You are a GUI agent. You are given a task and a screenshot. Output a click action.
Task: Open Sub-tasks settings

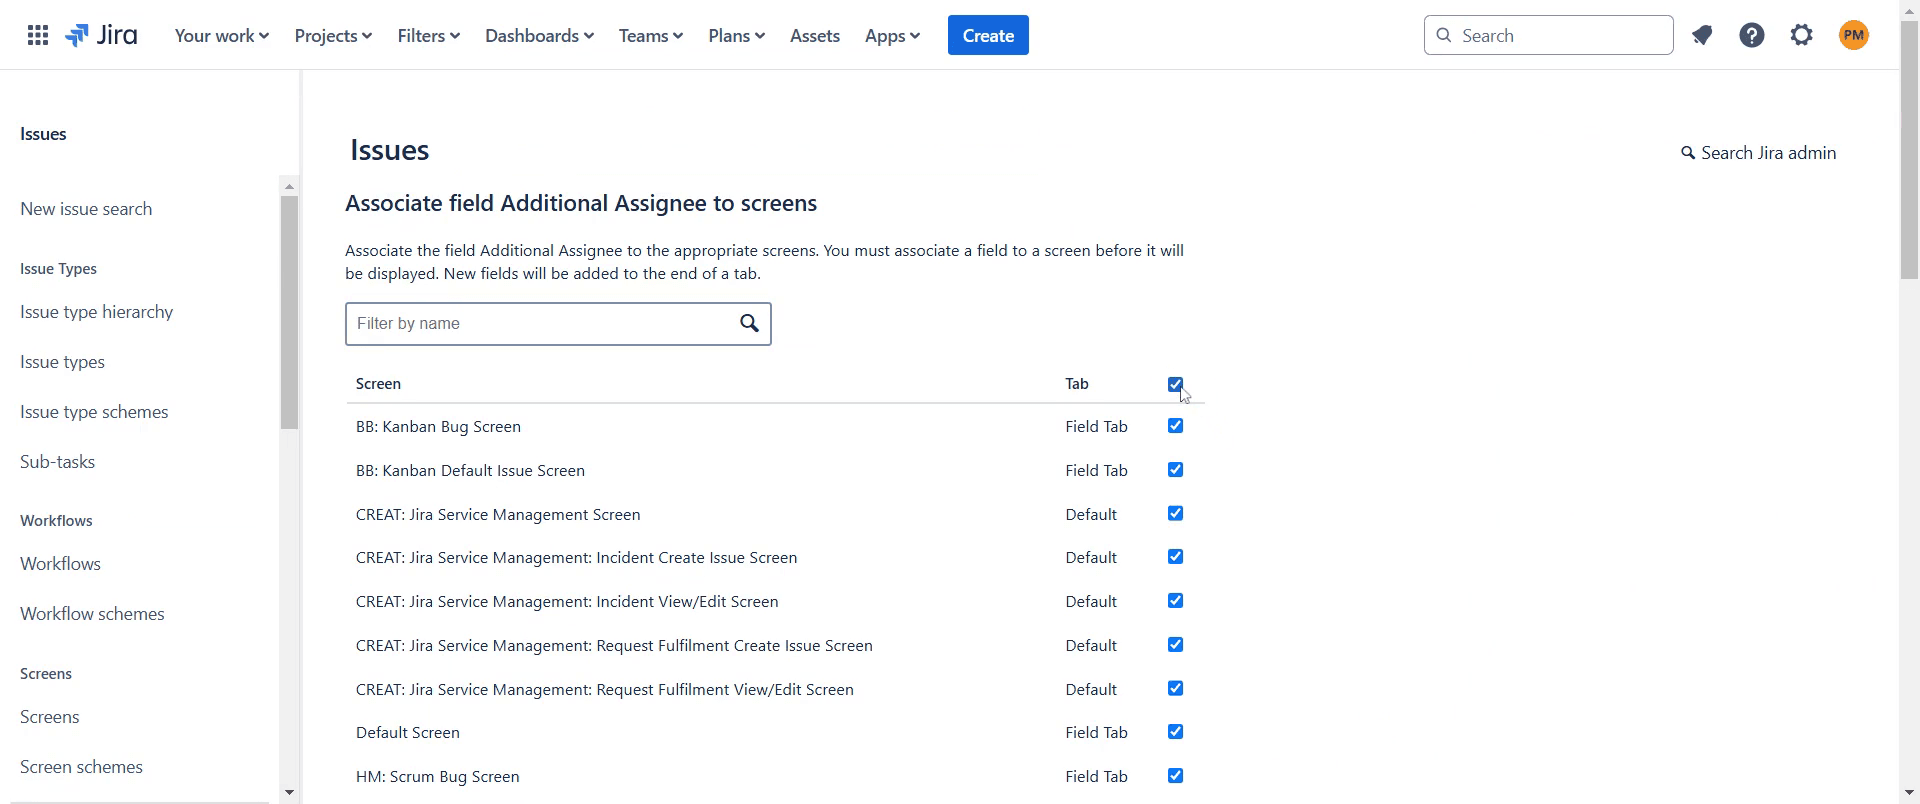pos(57,462)
